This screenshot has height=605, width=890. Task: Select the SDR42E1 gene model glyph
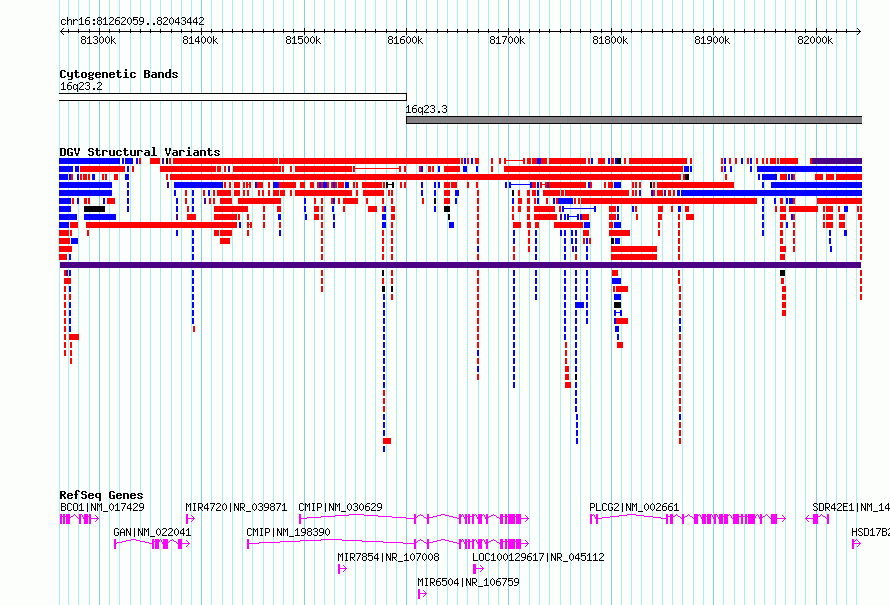click(817, 519)
